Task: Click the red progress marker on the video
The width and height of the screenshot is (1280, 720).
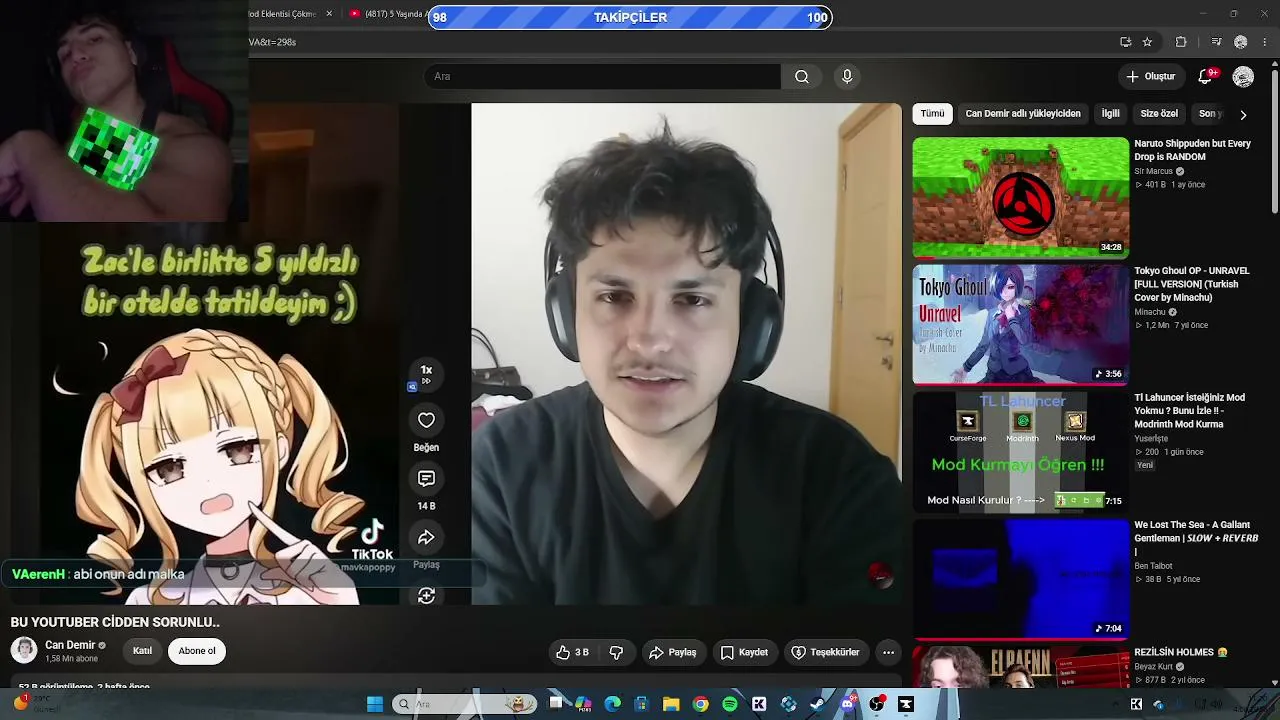Action: (x=879, y=573)
